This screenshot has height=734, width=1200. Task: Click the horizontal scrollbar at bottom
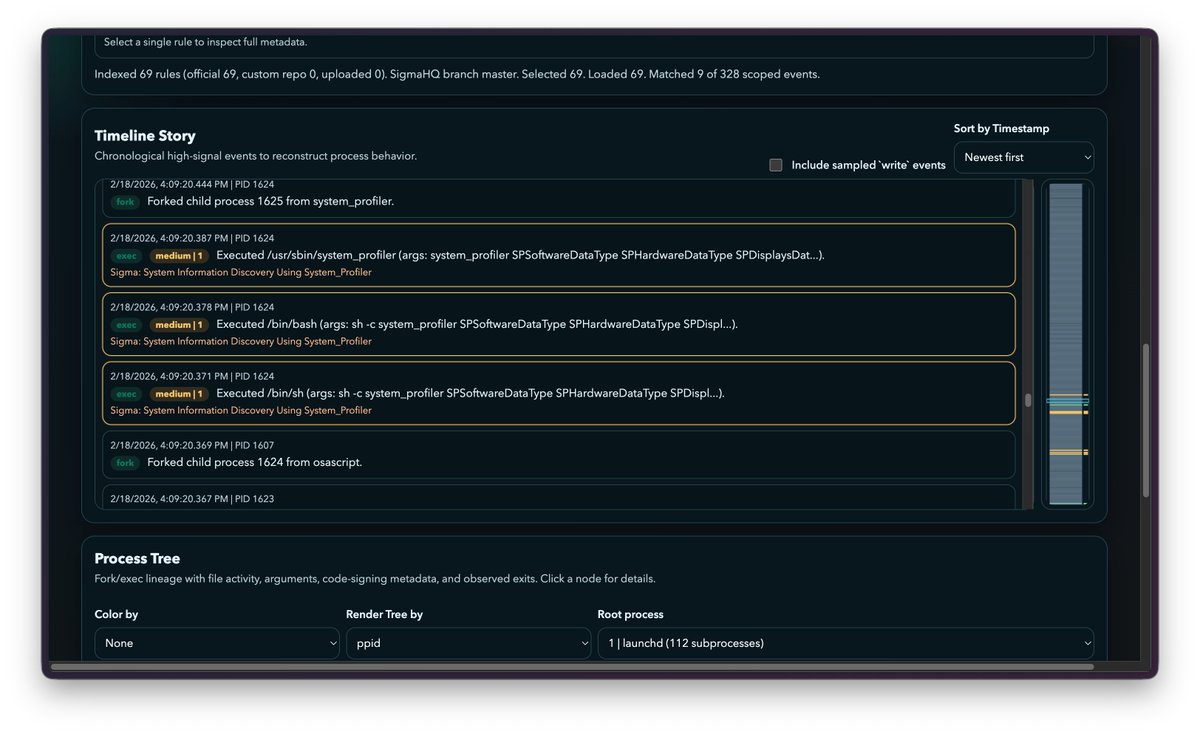(x=572, y=666)
